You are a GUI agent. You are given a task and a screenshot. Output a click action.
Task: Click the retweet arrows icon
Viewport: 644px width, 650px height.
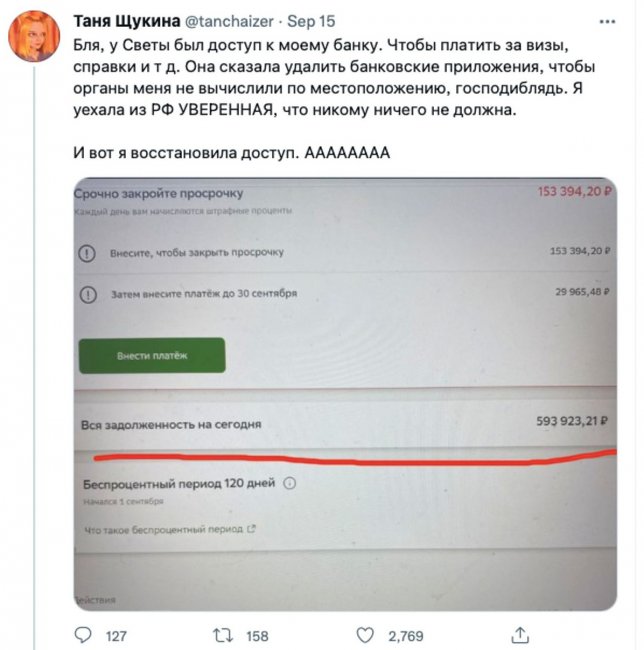tap(223, 635)
